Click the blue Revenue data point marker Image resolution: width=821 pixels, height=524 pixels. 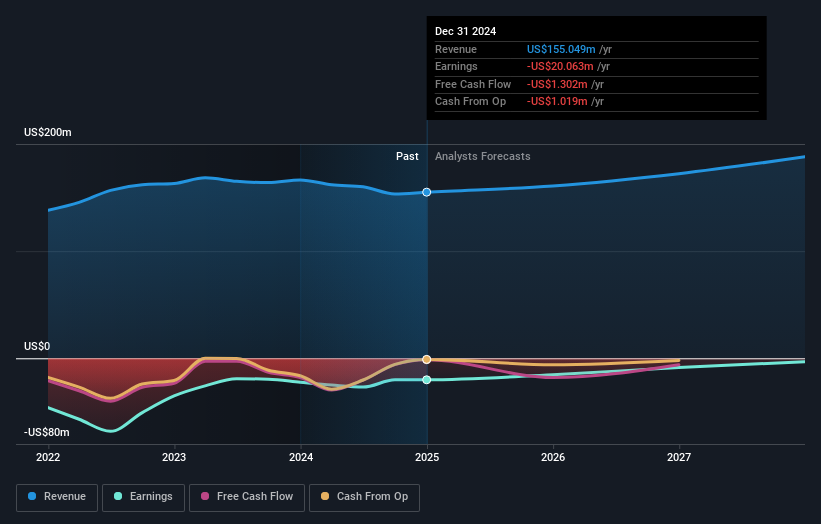[x=427, y=192]
